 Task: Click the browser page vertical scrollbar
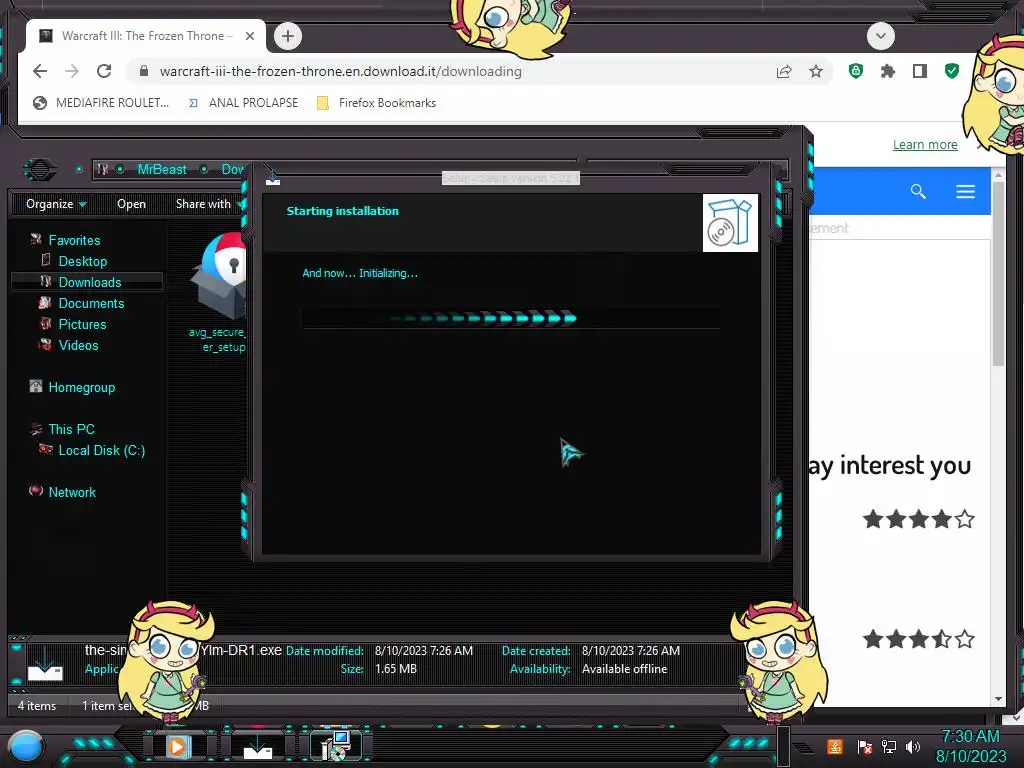998,274
